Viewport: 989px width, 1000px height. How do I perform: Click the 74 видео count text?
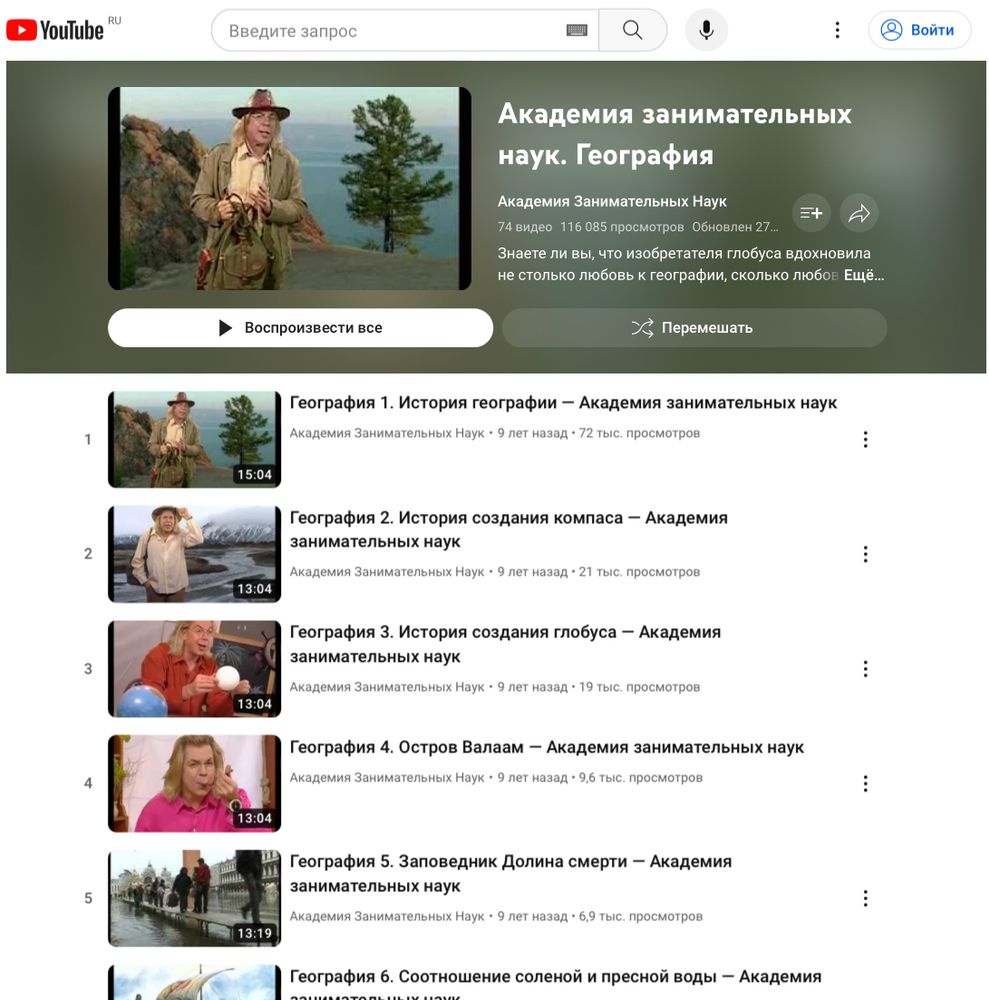click(525, 227)
